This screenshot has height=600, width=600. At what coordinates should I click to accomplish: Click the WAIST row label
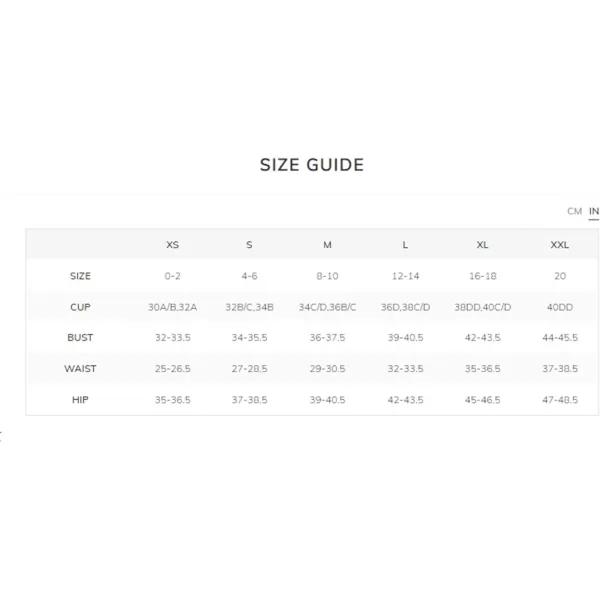(x=80, y=368)
